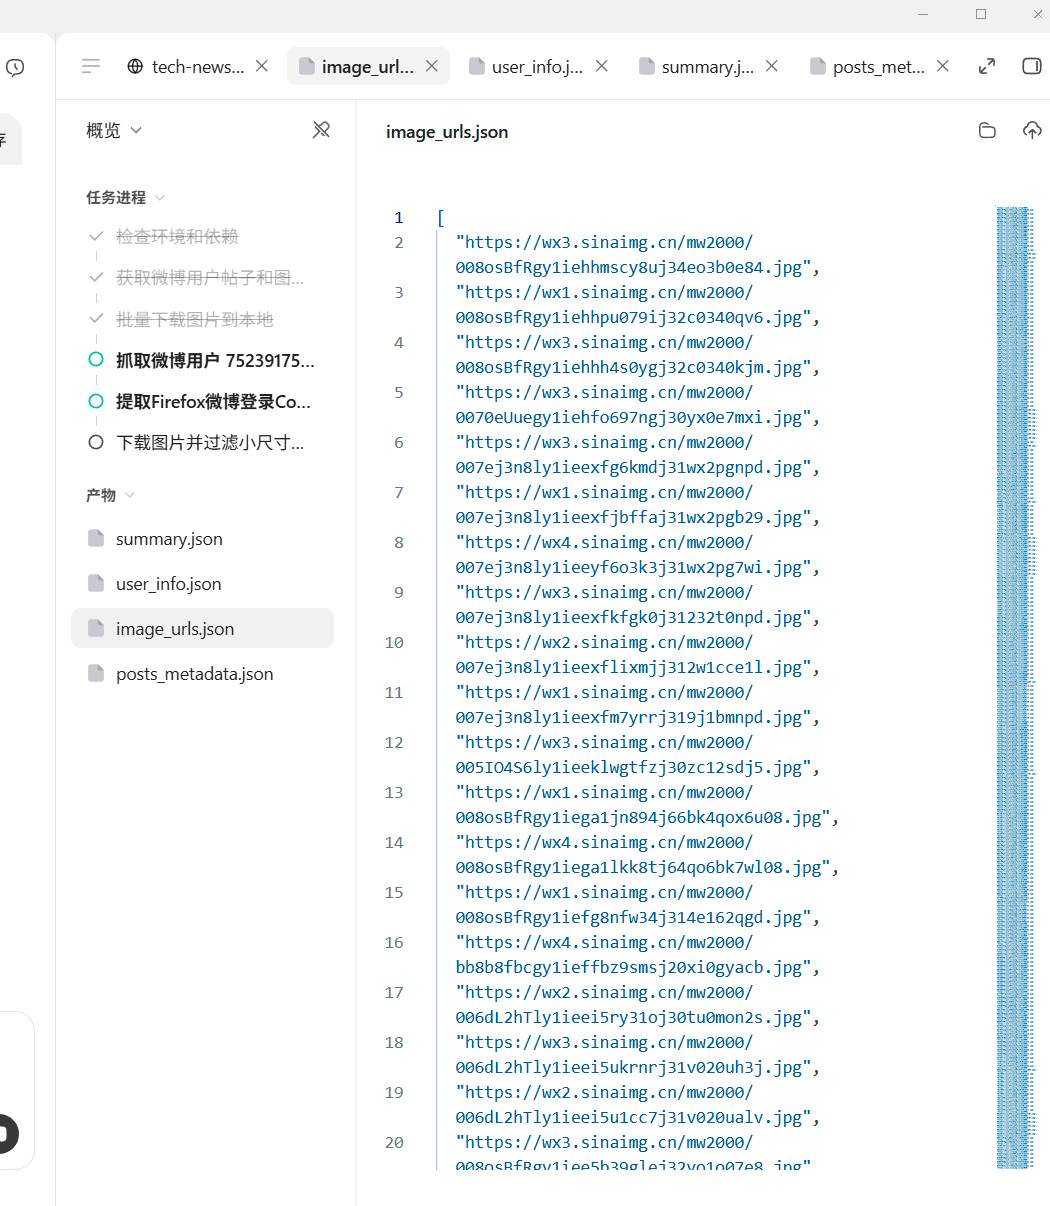Click the URL ending in 006dL2hTly1ieei5ry31oj30tu0mon2s.jpg
Image resolution: width=1050 pixels, height=1206 pixels.
638,1005
